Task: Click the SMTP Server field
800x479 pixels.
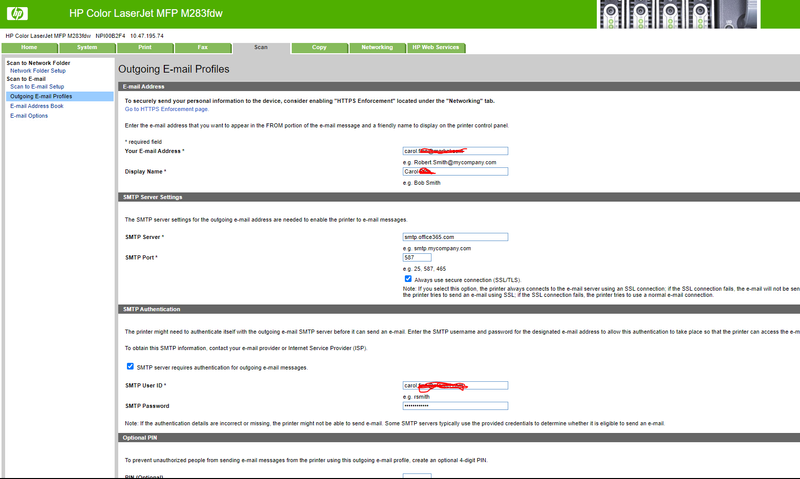Action: point(455,237)
